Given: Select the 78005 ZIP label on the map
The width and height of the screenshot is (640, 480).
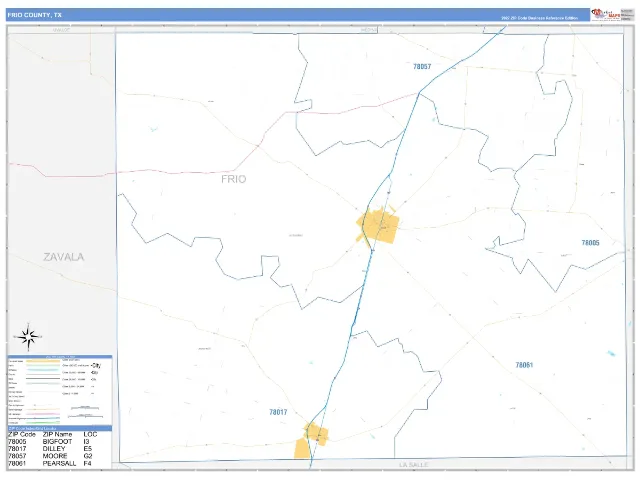Looking at the screenshot, I should coord(590,243).
